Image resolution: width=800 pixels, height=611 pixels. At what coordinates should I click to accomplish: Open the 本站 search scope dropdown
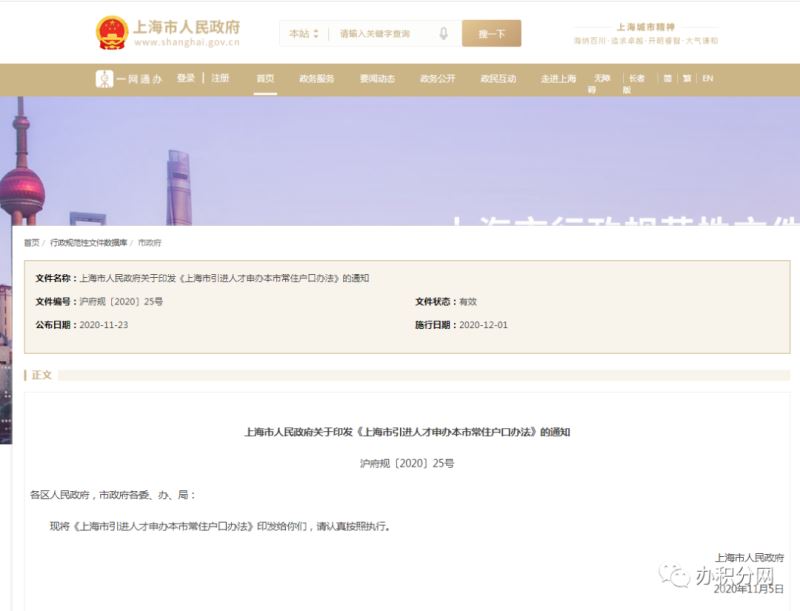pyautogui.click(x=303, y=34)
